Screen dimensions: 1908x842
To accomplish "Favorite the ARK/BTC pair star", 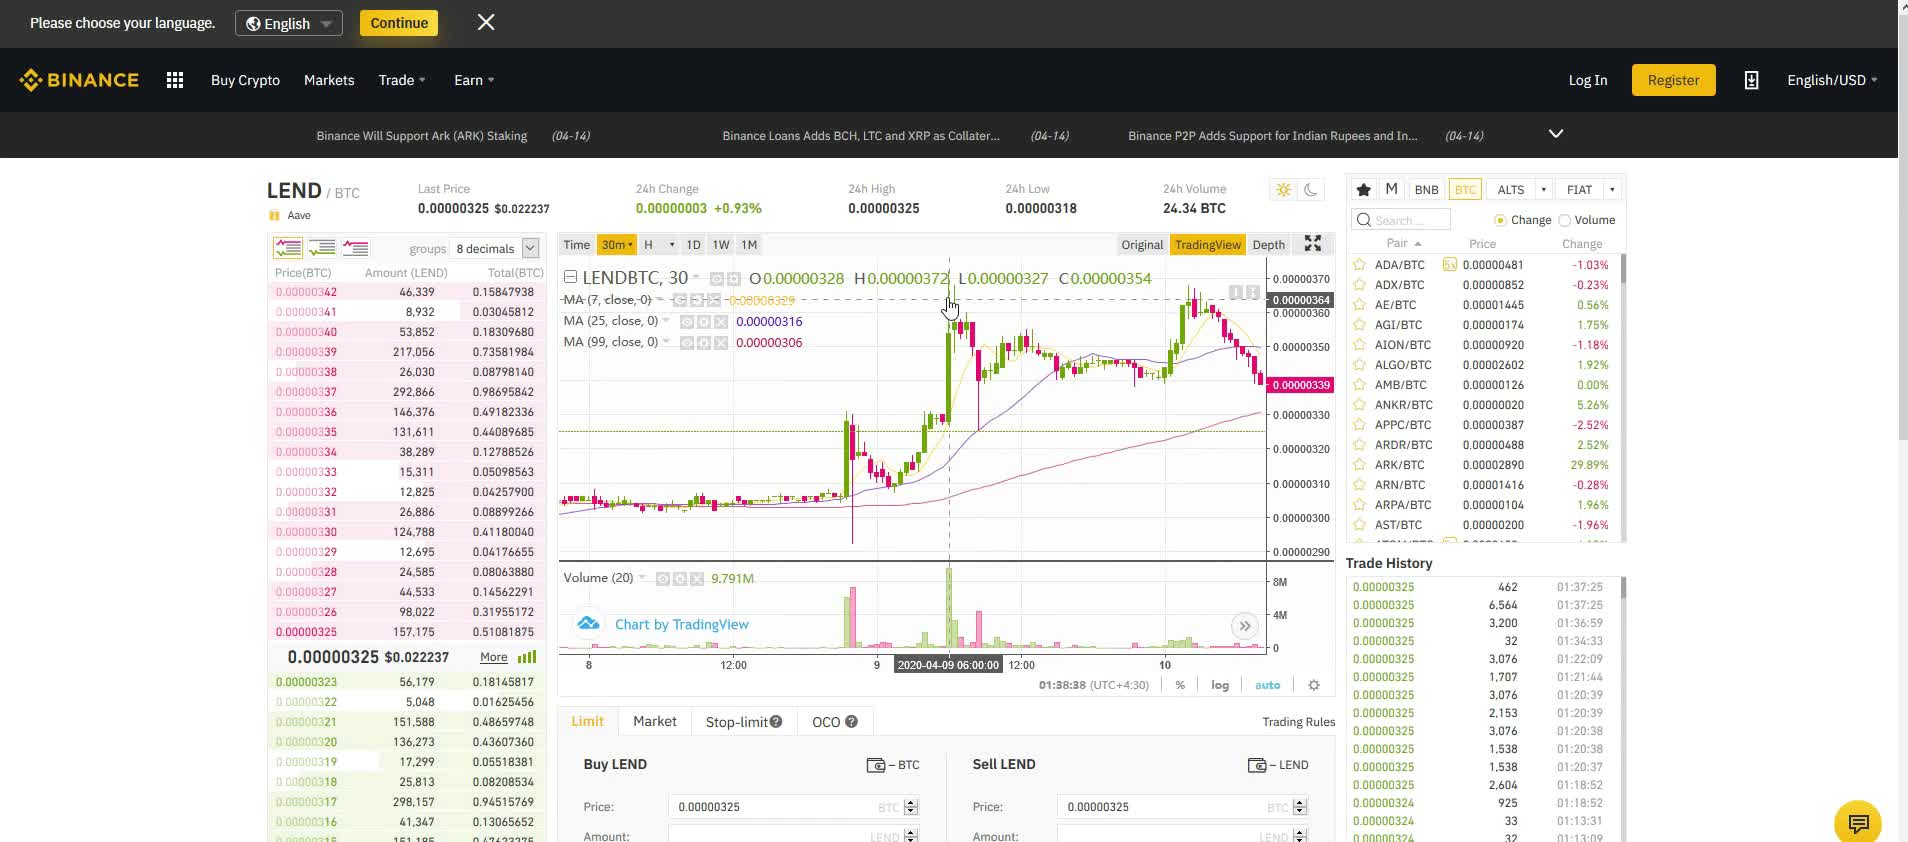I will (x=1360, y=465).
